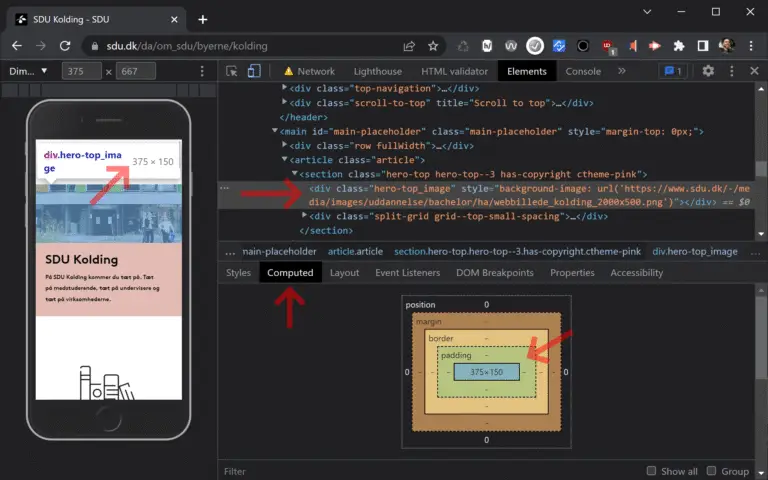The width and height of the screenshot is (768, 480).
Task: Open the Properties pane tab
Action: (x=572, y=273)
